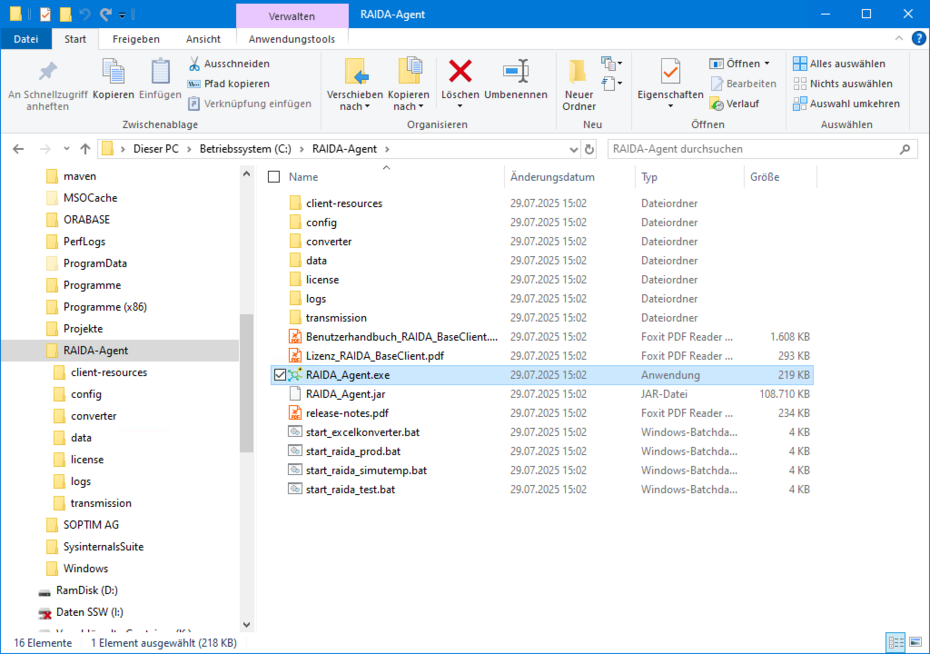
Task: Select the maven folder in the tree
Action: pos(79,176)
